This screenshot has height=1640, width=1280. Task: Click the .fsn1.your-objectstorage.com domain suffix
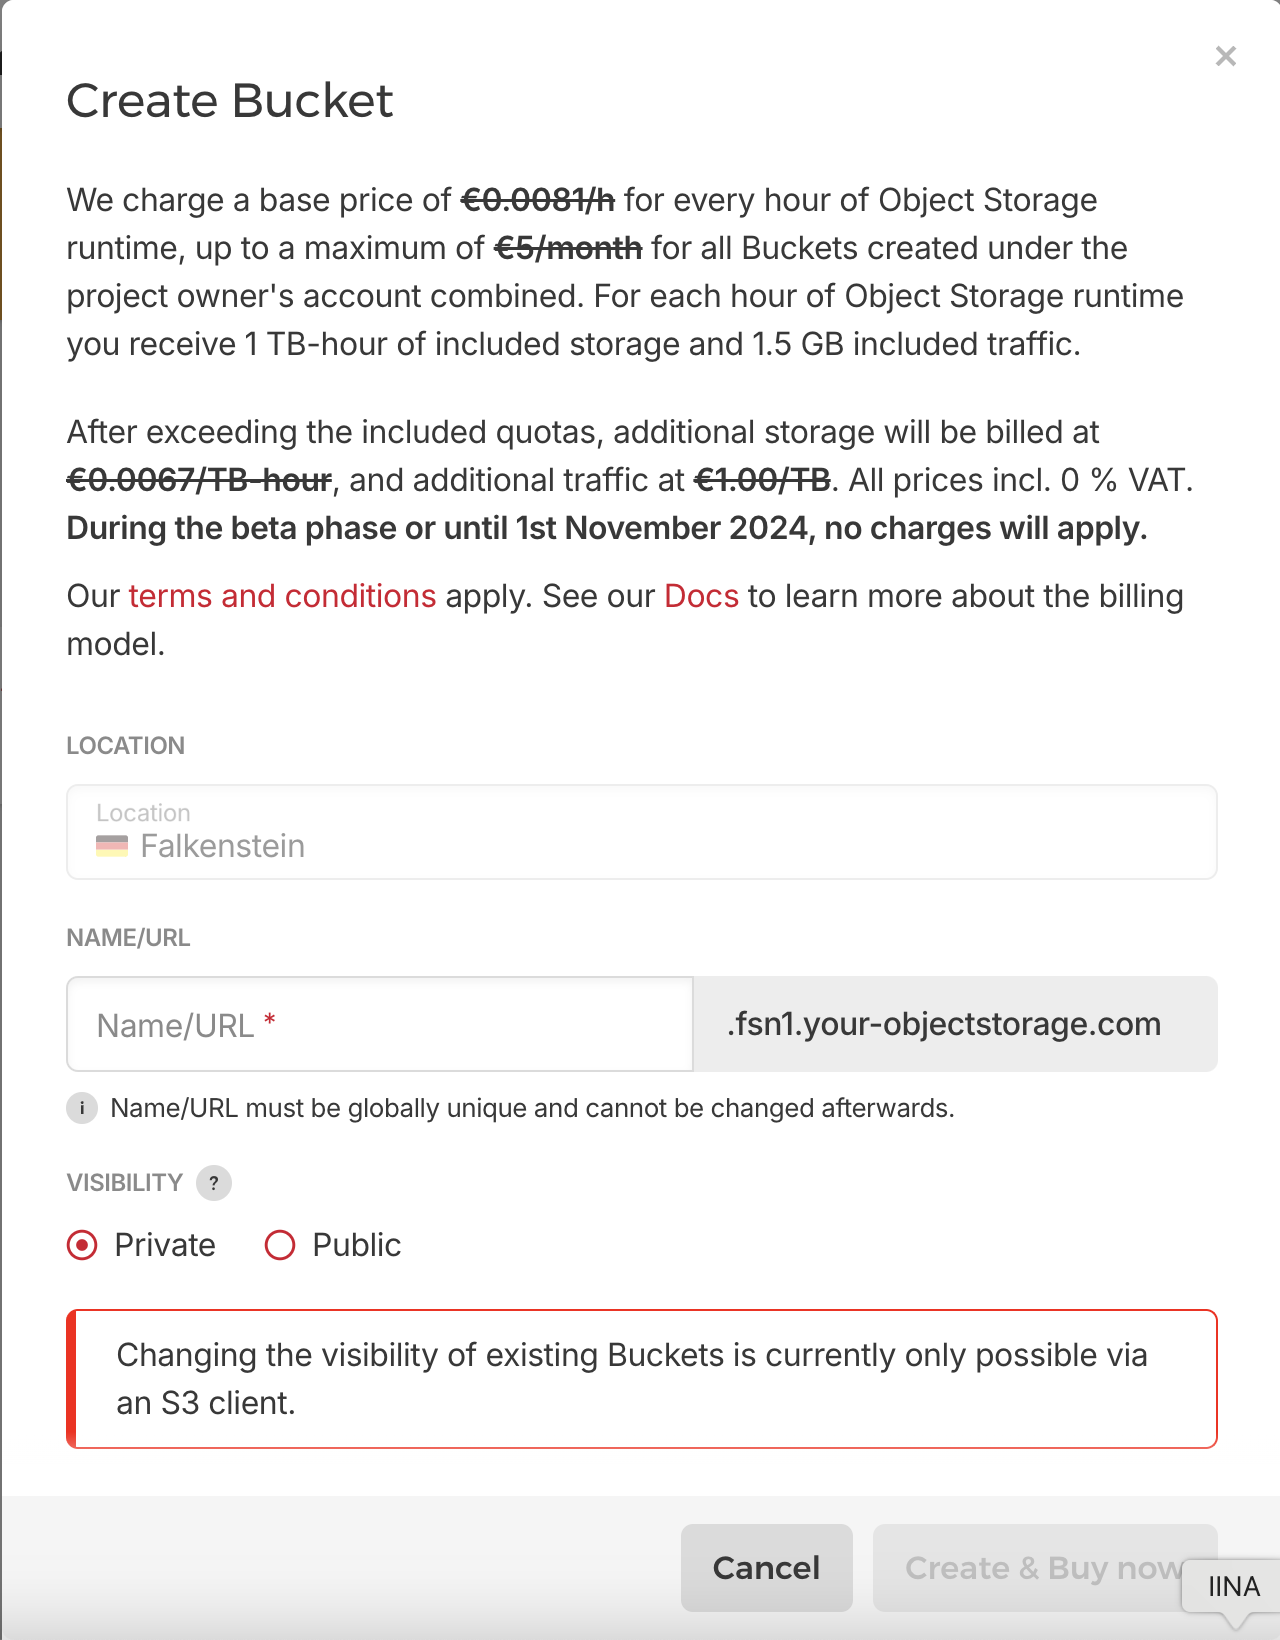click(944, 1024)
